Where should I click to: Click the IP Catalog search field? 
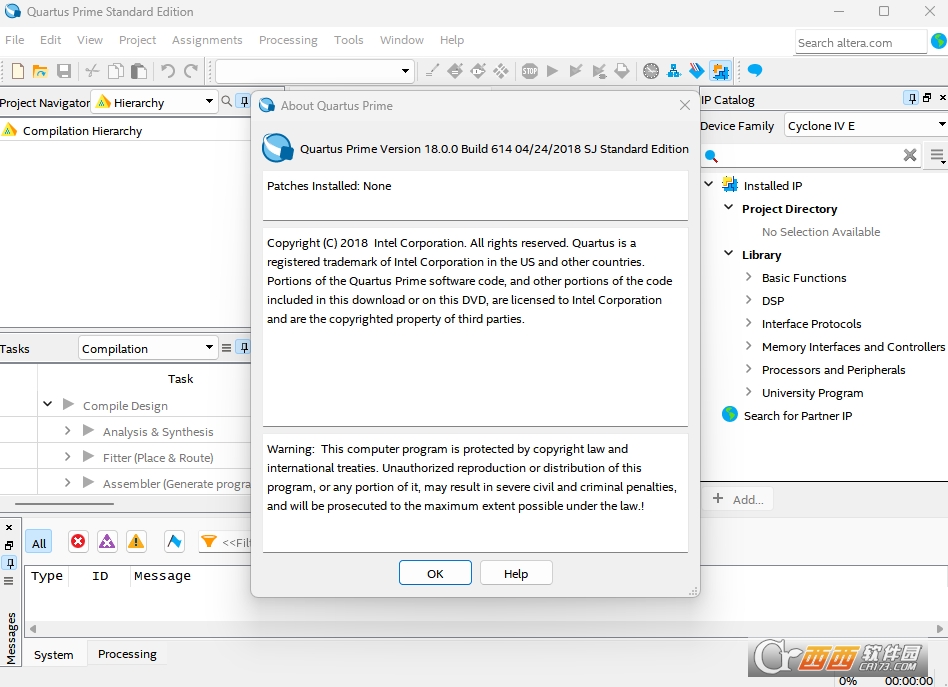point(810,155)
